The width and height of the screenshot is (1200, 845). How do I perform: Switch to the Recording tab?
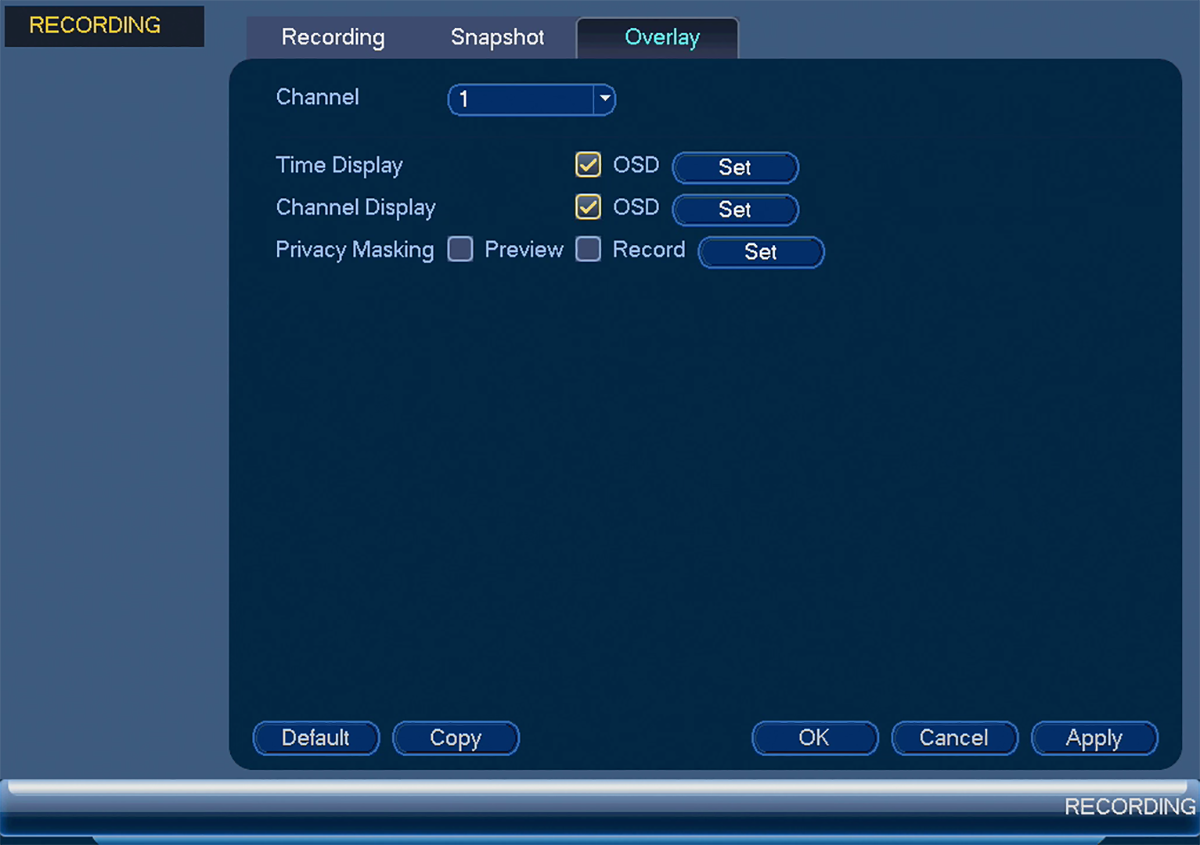point(333,38)
